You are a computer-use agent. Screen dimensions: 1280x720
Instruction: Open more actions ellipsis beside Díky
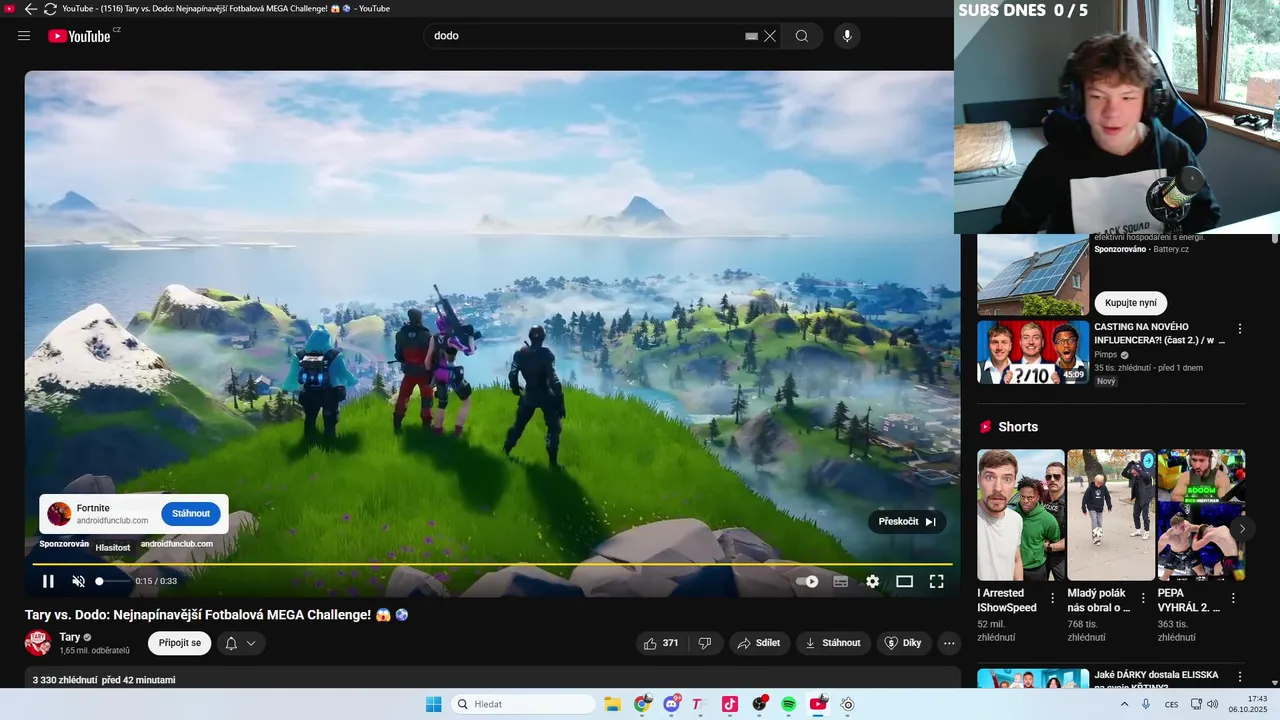tap(950, 643)
